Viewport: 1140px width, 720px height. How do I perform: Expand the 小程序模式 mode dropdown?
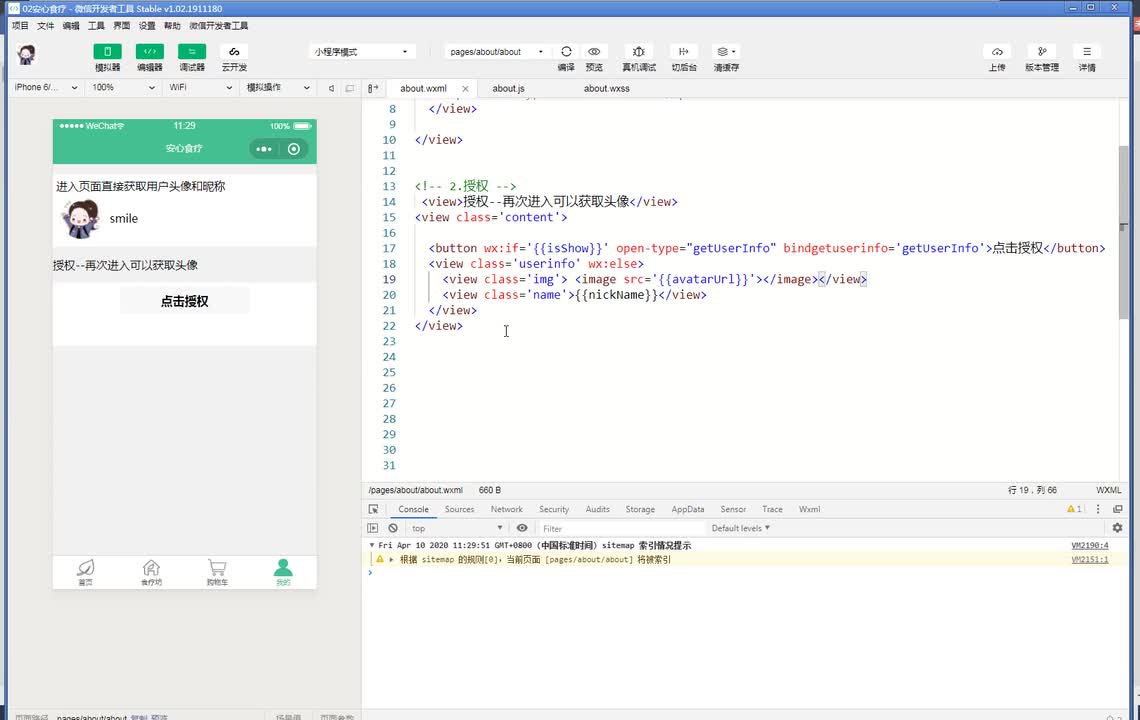click(x=362, y=52)
